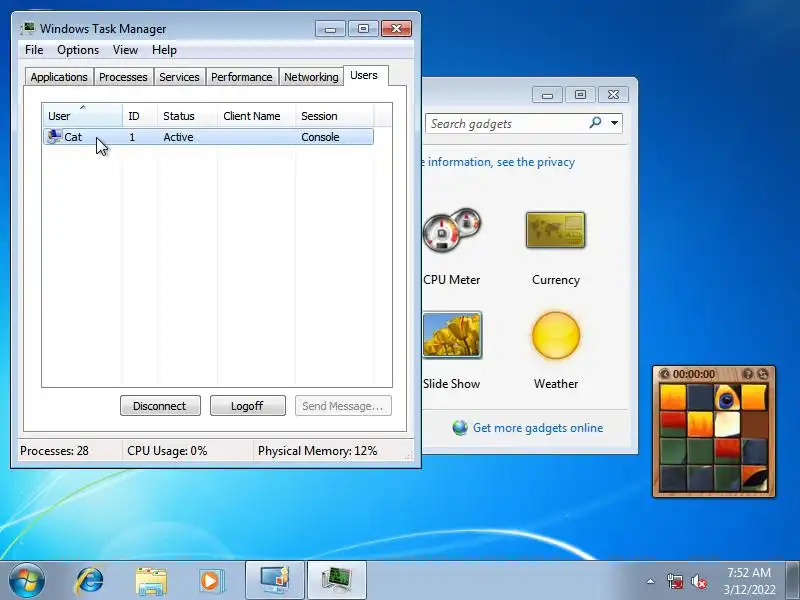Click the Desktop Gadget Gallery taskbar button
The image size is (800, 600).
pos(275,581)
